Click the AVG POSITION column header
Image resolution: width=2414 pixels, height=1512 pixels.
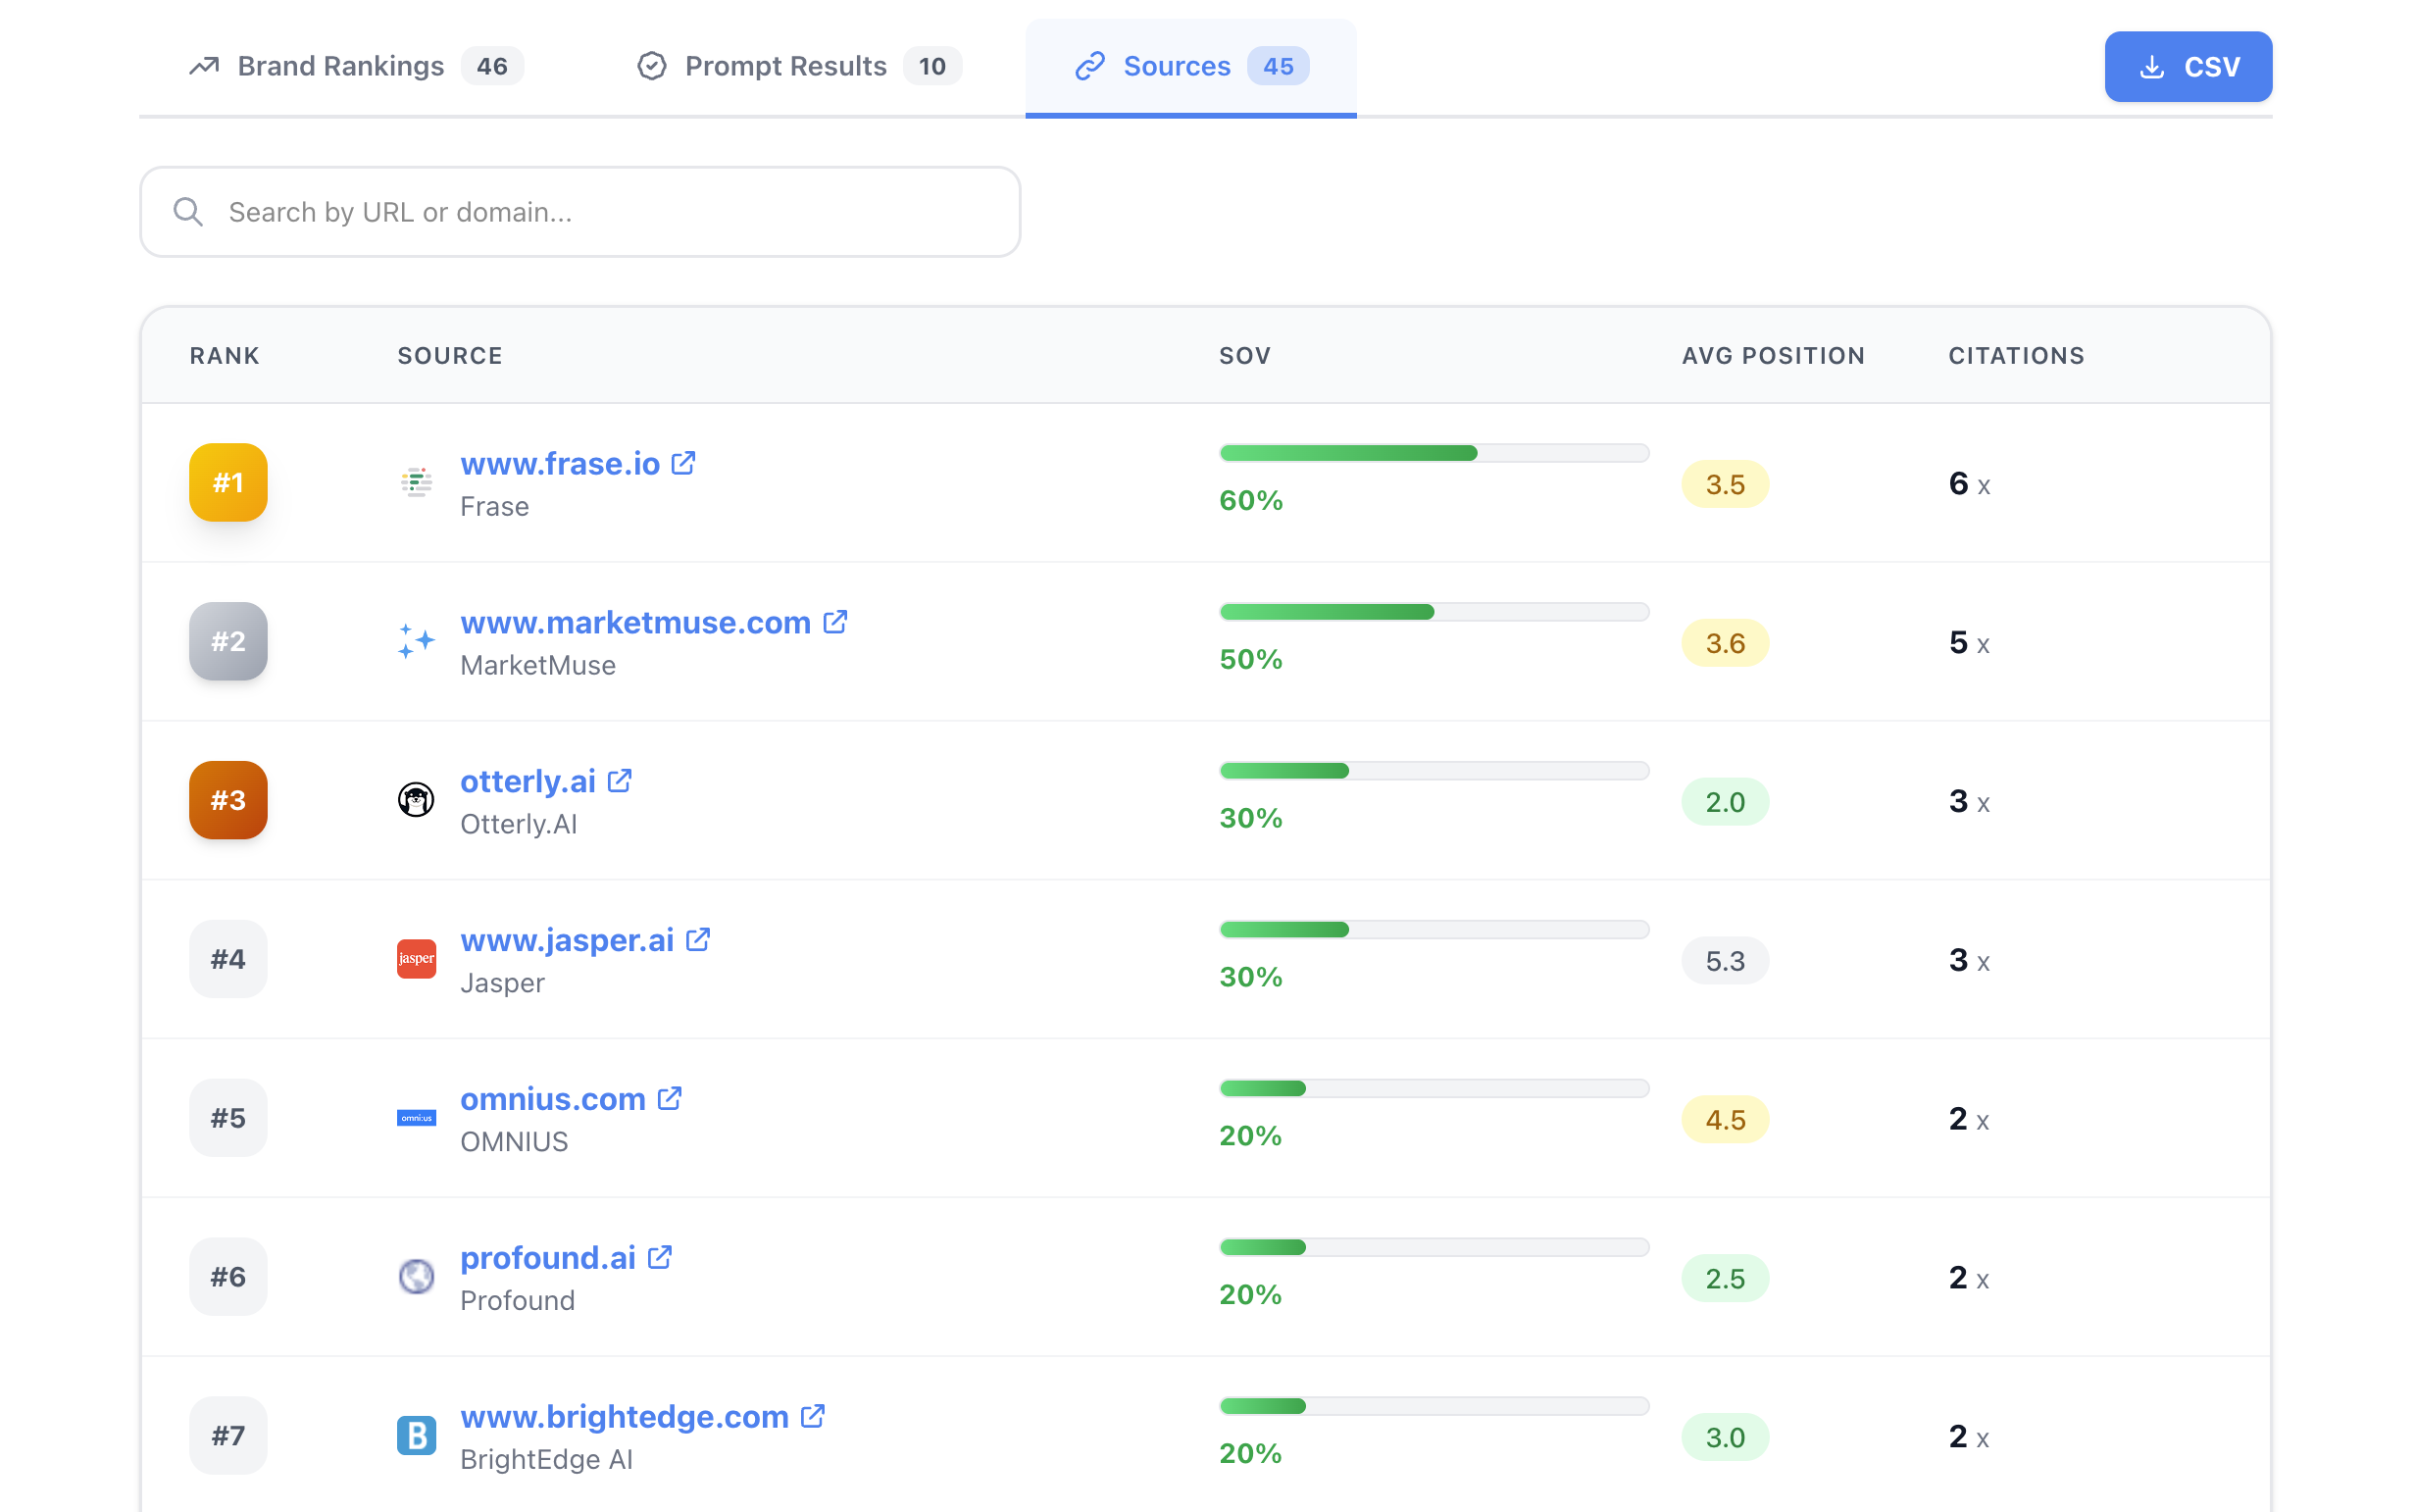[1773, 355]
